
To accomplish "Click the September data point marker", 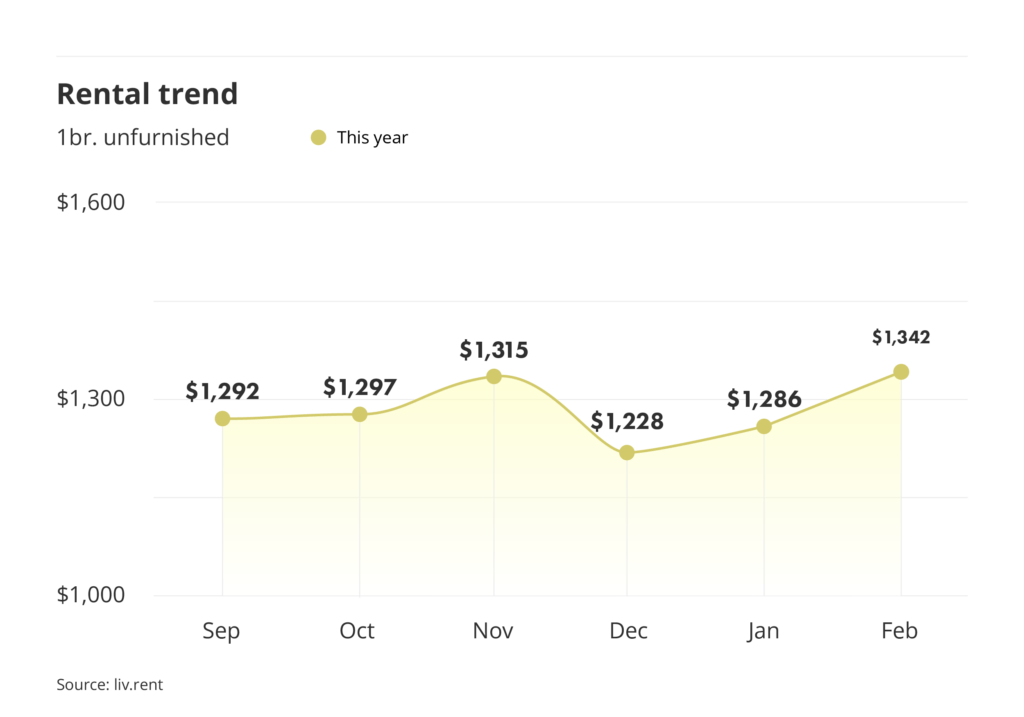I will pos(222,419).
